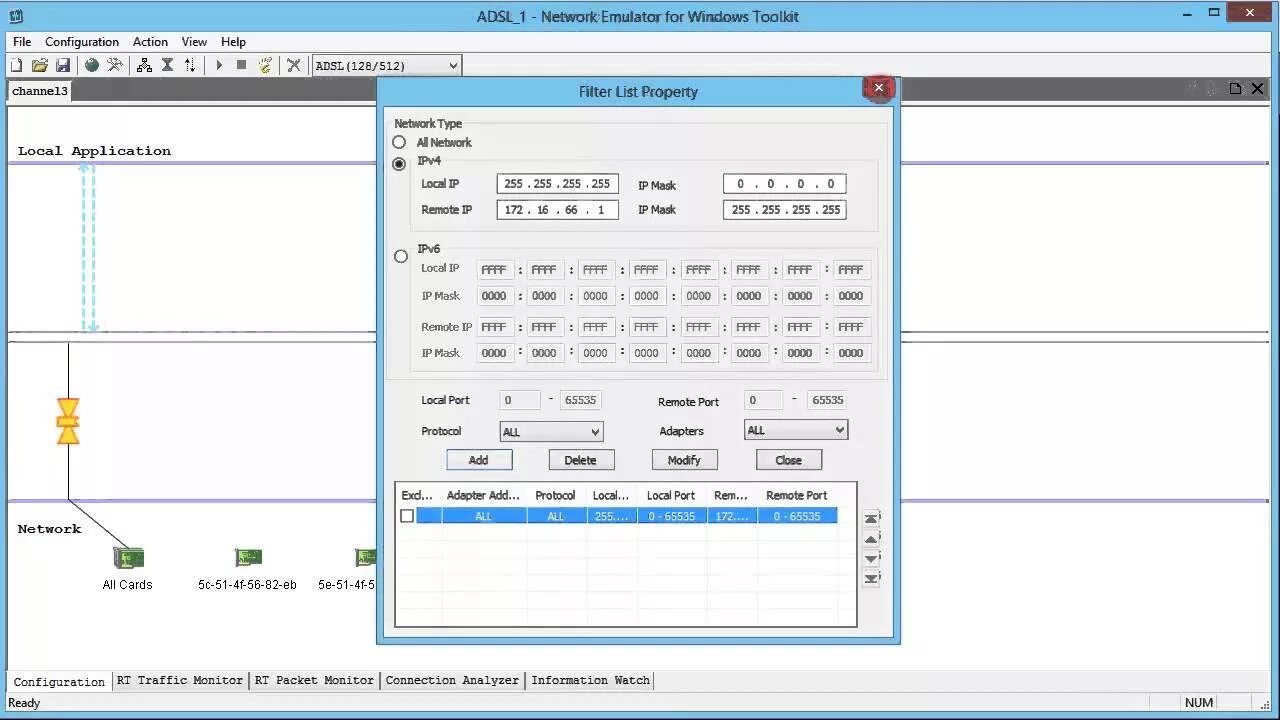Viewport: 1280px width, 720px height.
Task: Move selected filter up one position
Action: coord(872,538)
